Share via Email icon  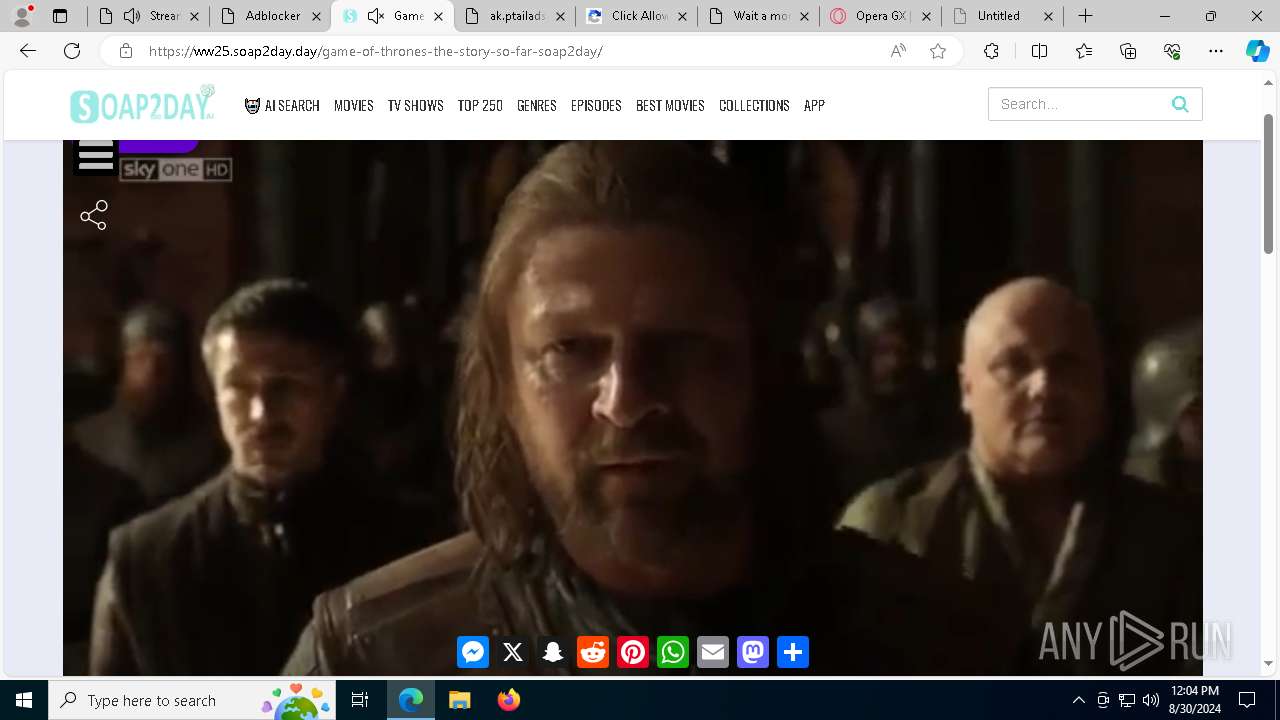pos(713,652)
